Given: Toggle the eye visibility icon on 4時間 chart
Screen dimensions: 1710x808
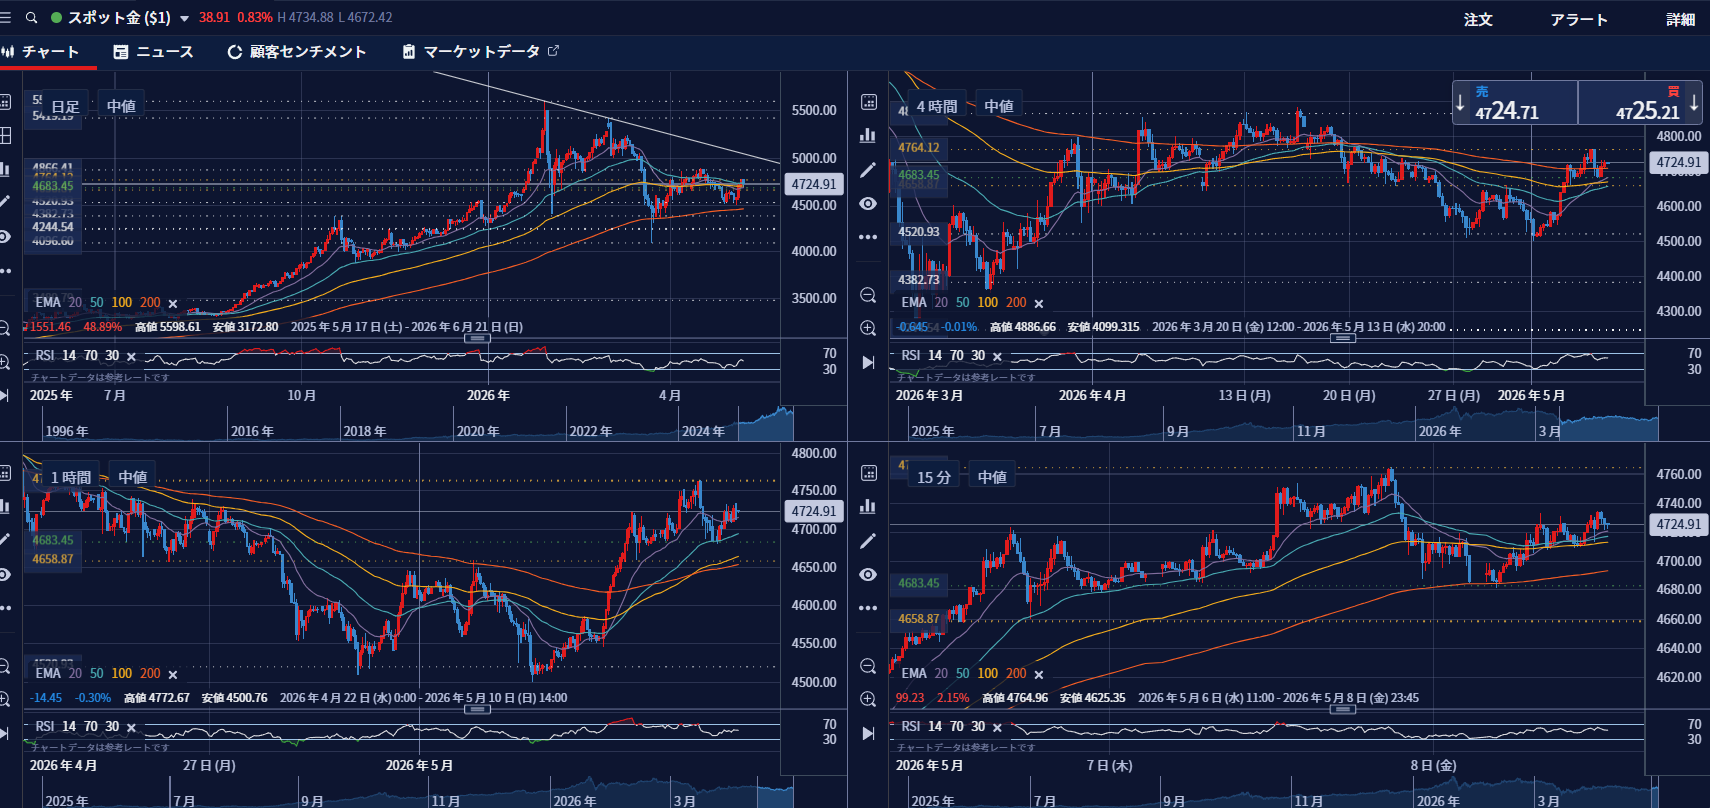Looking at the screenshot, I should pyautogui.click(x=868, y=203).
